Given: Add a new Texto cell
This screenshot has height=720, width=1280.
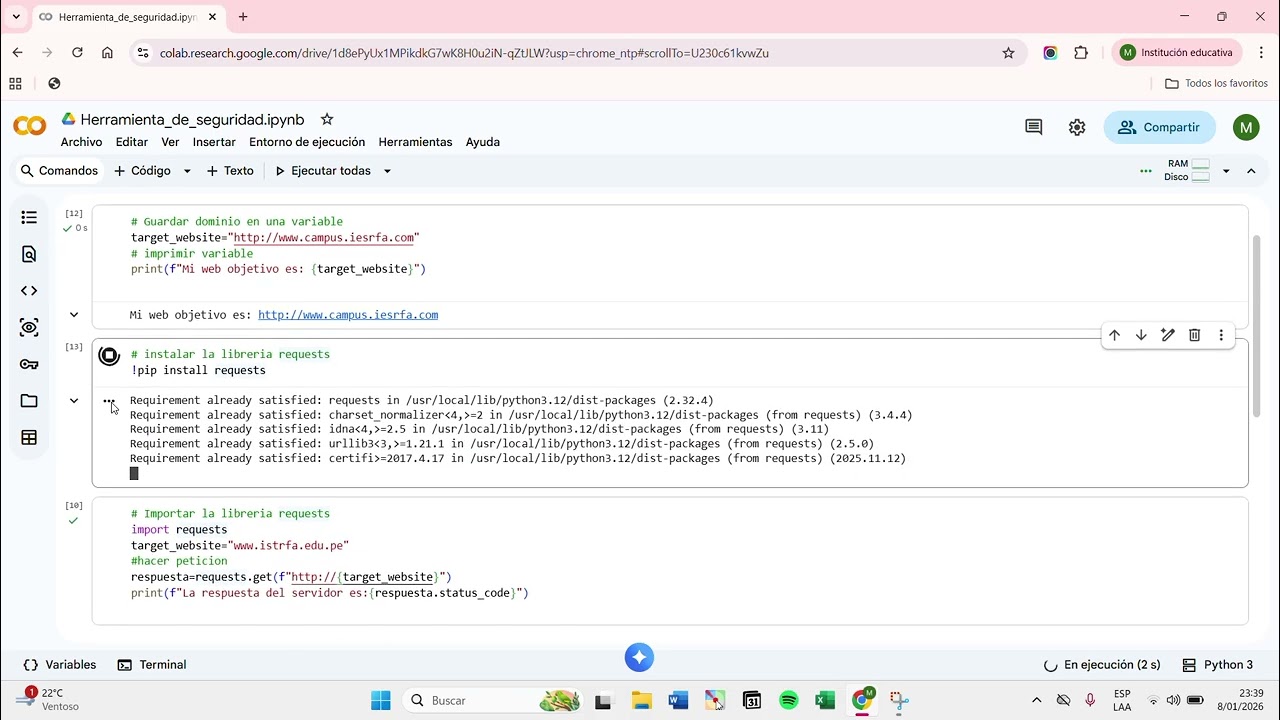Looking at the screenshot, I should click(230, 171).
